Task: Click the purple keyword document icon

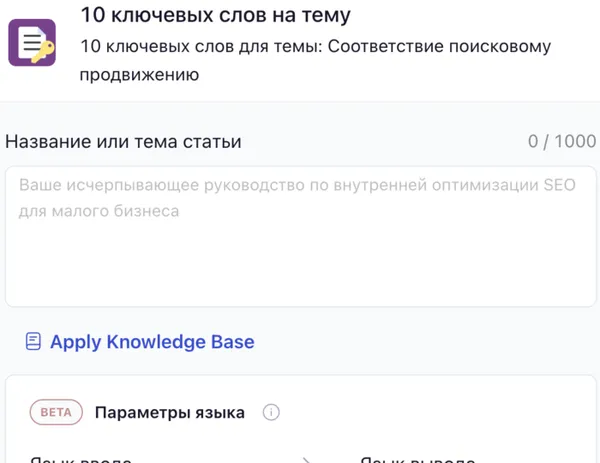Action: [x=32, y=42]
